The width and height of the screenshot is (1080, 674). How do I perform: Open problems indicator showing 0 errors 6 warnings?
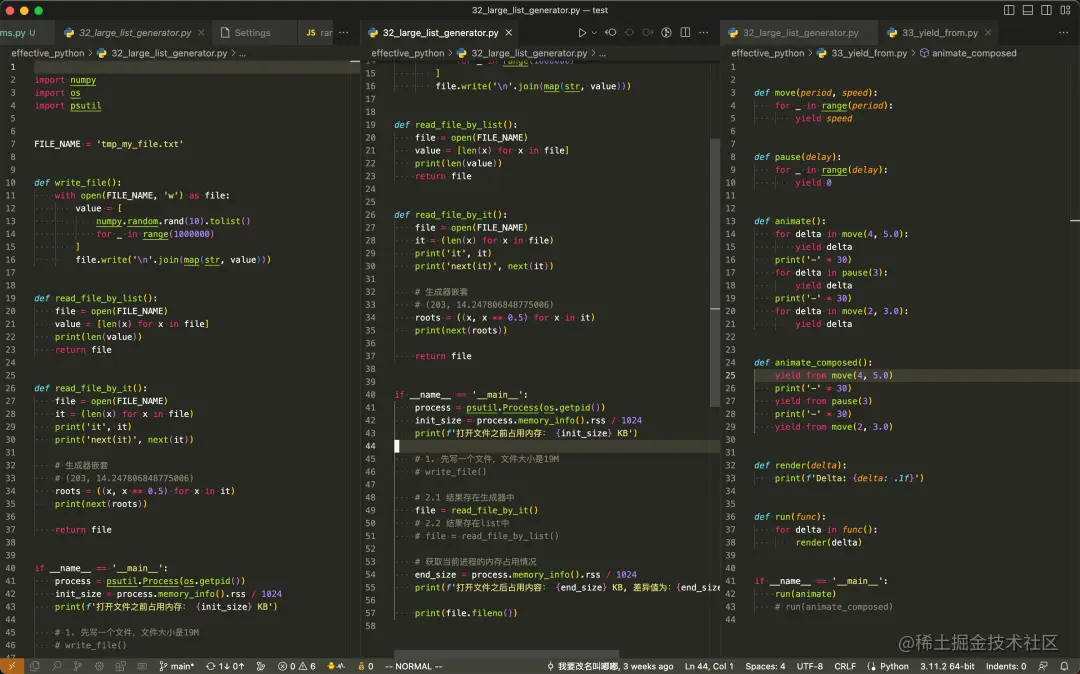[297, 666]
